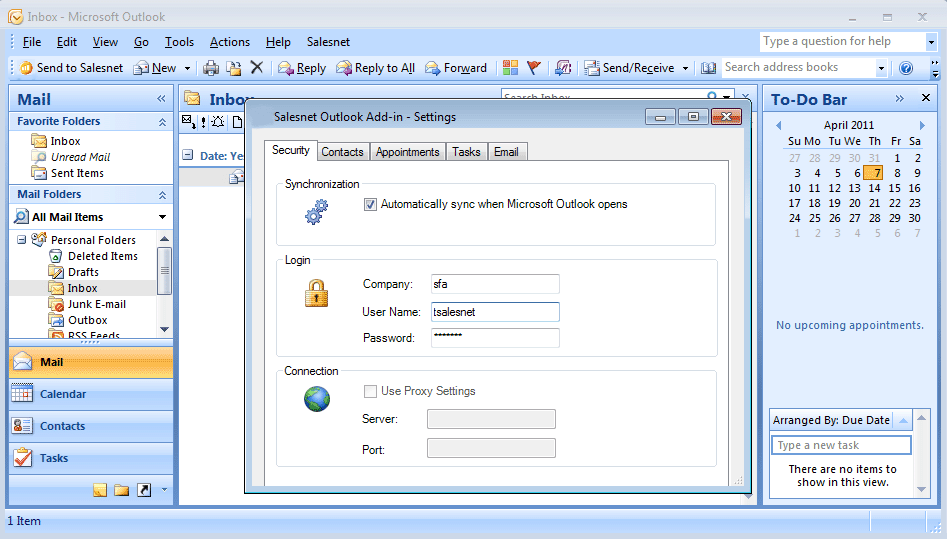Click the Type a new task field
Viewport: 947px width, 539px height.
point(841,445)
